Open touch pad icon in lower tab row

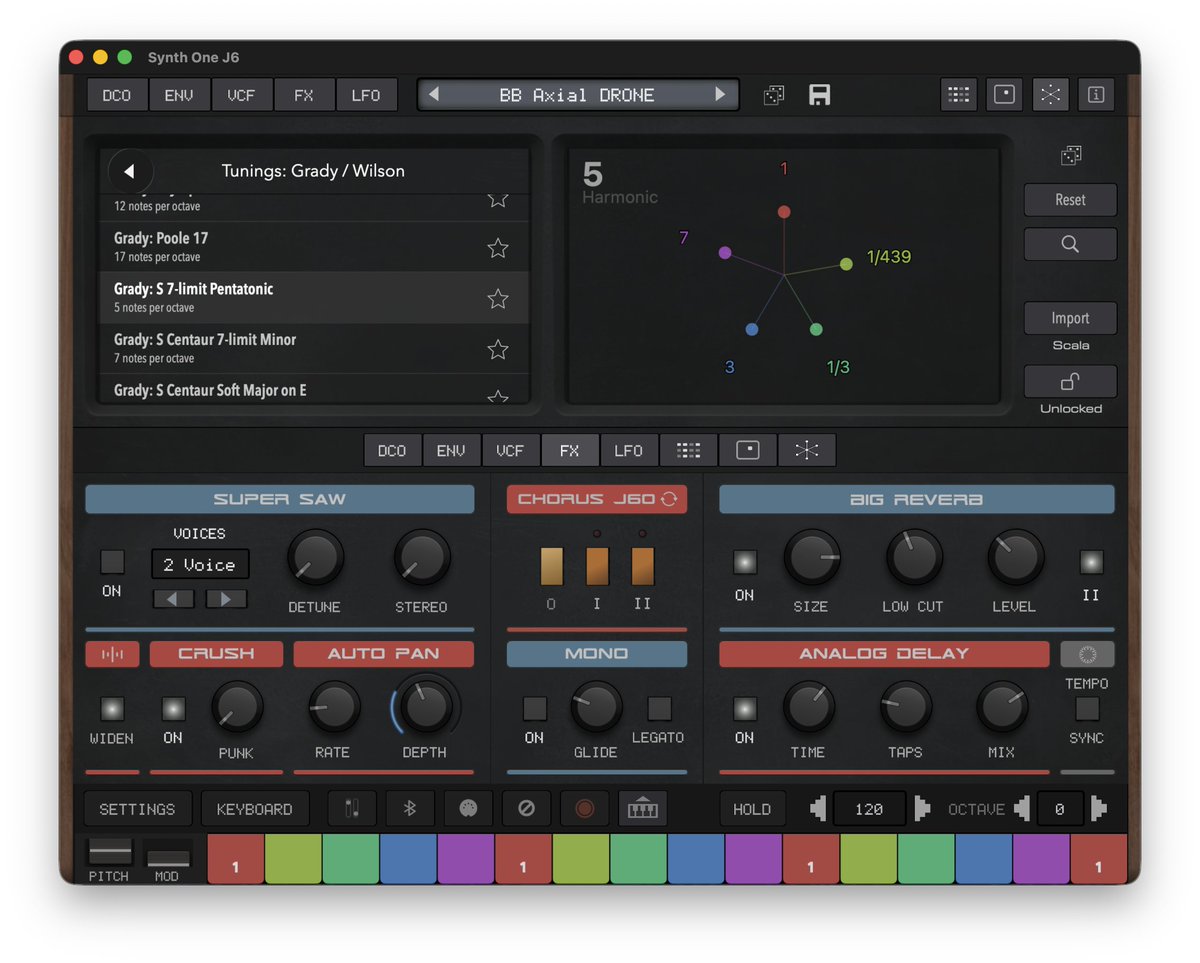[x=747, y=450]
